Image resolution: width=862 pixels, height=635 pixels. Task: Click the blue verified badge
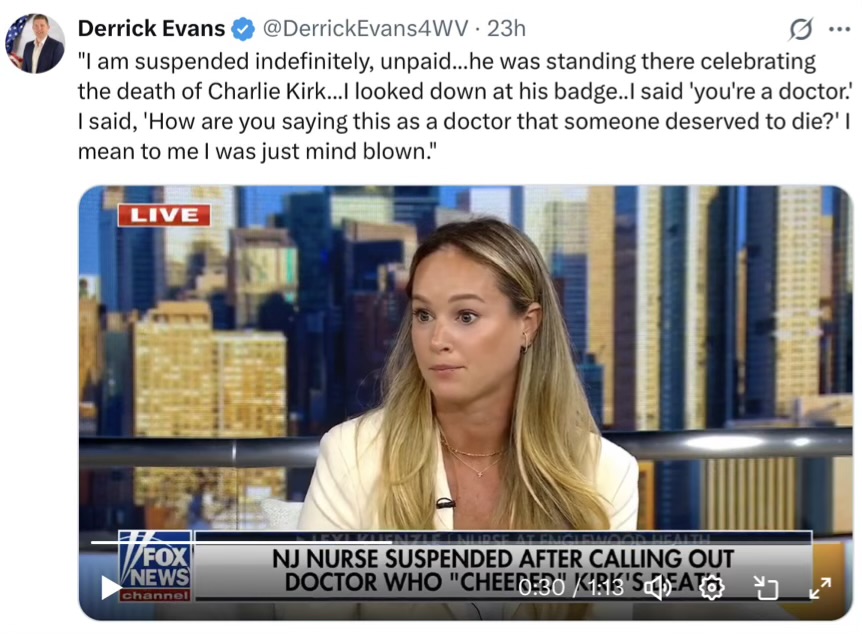tap(242, 29)
